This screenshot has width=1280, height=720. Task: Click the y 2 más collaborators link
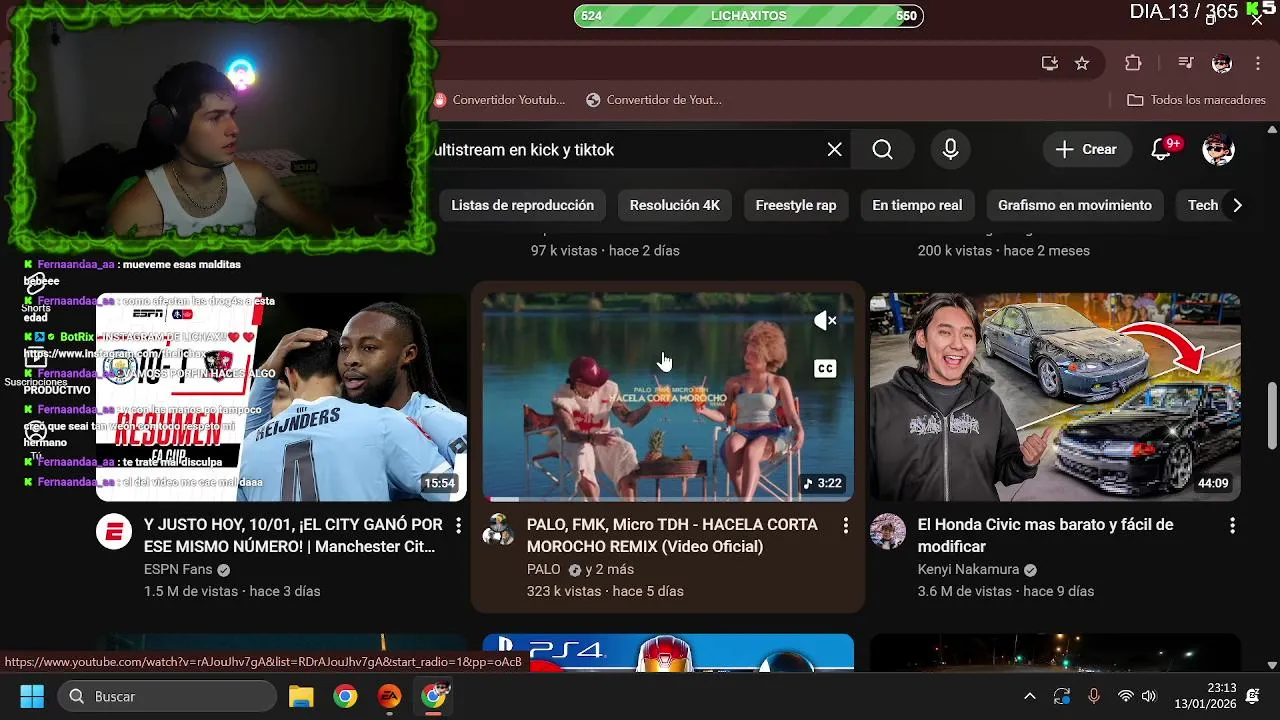click(610, 569)
